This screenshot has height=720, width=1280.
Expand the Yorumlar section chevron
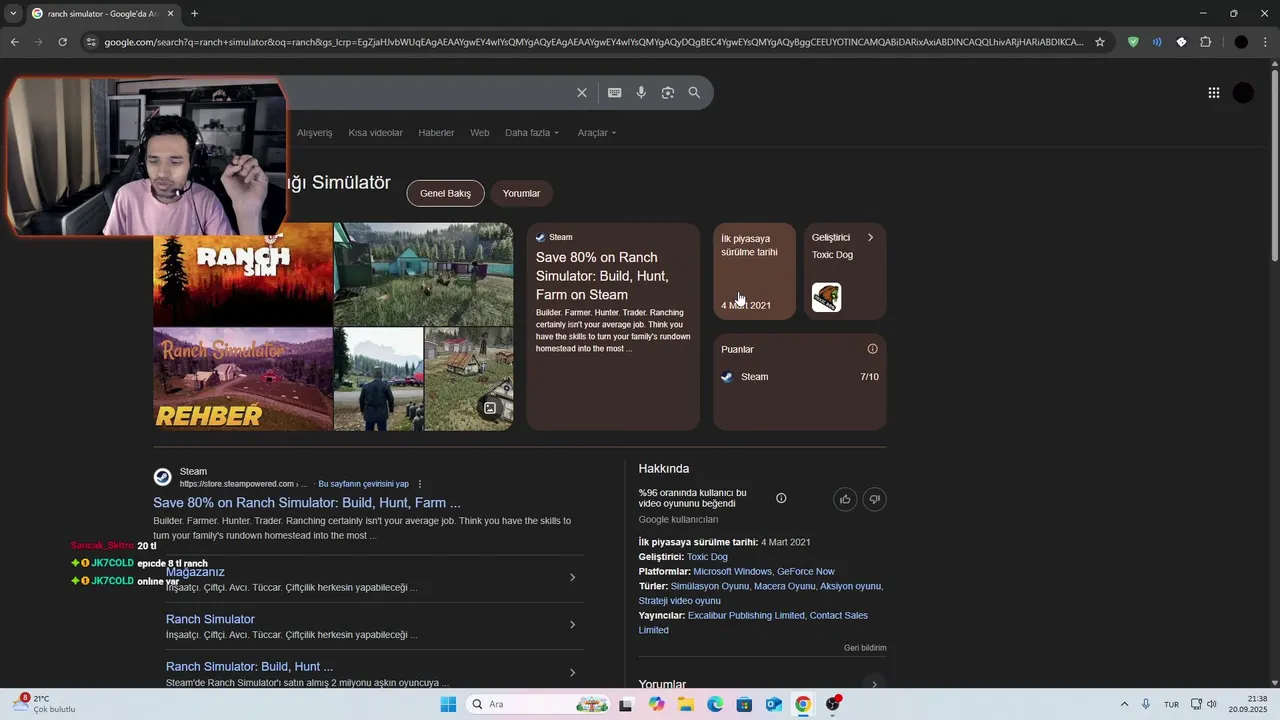[x=874, y=684]
